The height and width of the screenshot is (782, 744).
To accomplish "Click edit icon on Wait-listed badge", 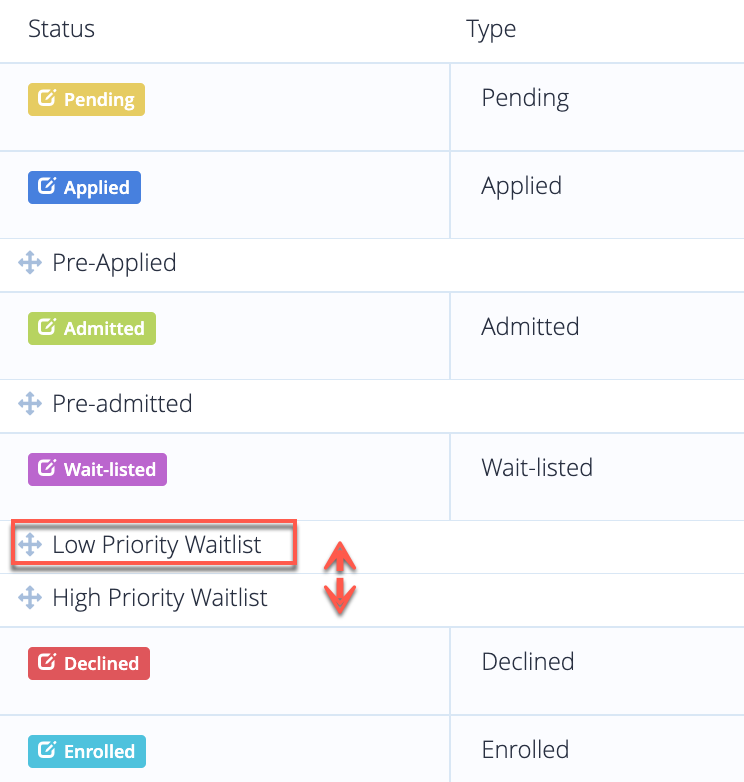I will [47, 468].
